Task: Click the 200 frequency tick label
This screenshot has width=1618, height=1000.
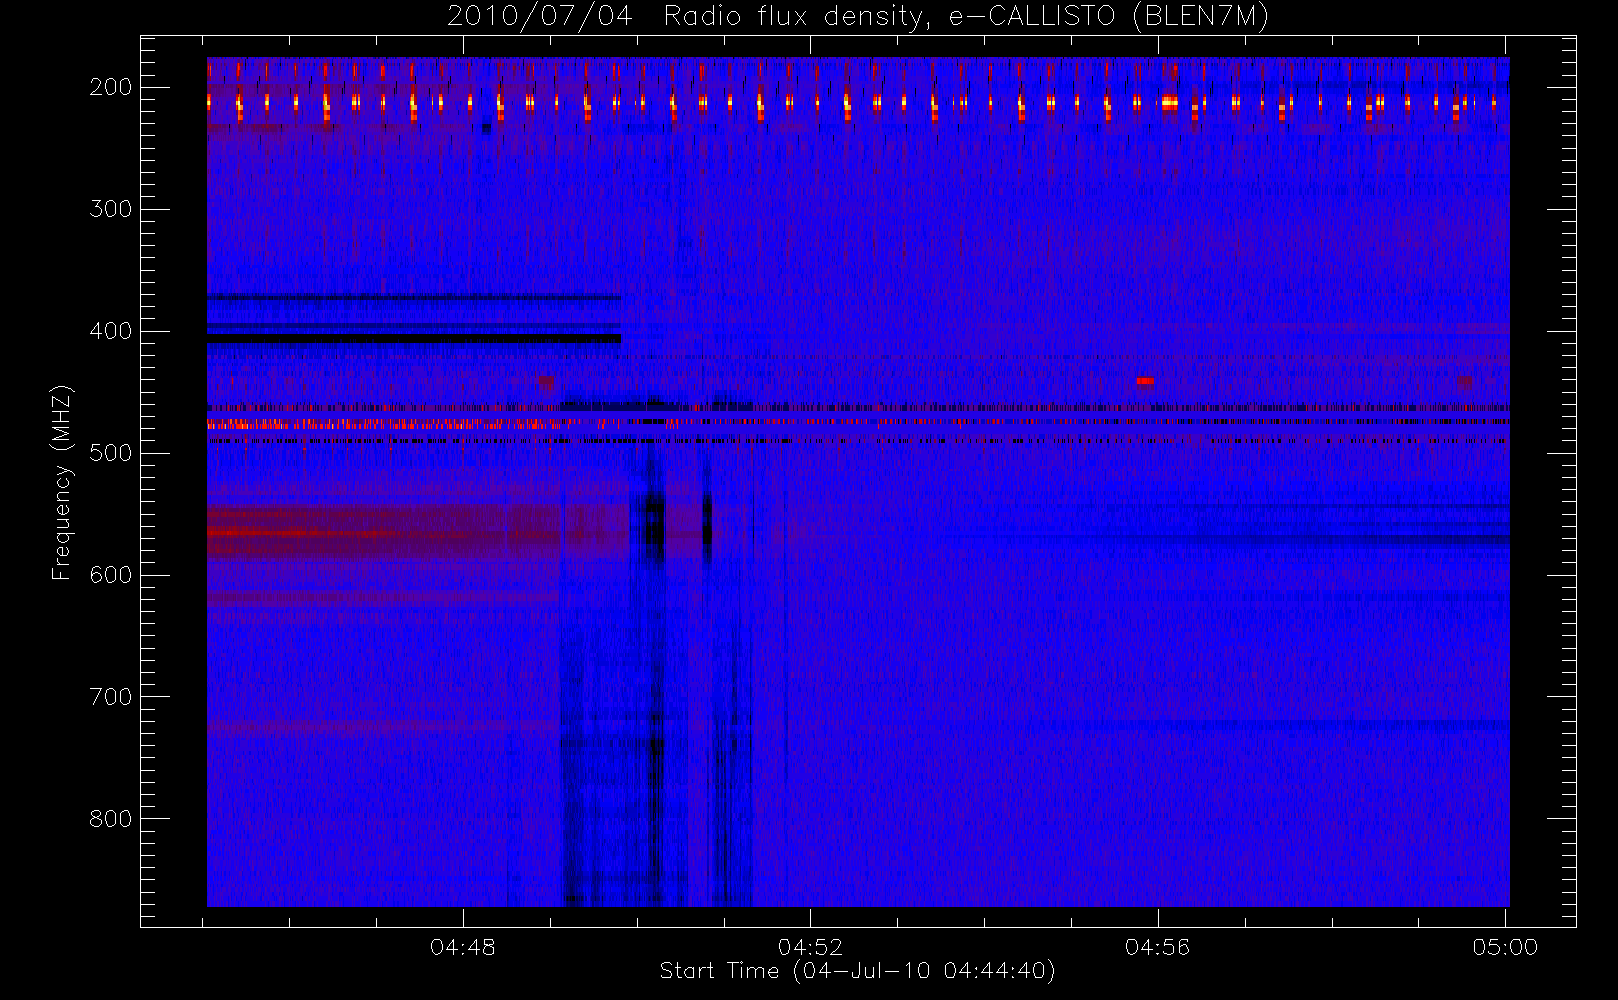Action: coord(111,87)
